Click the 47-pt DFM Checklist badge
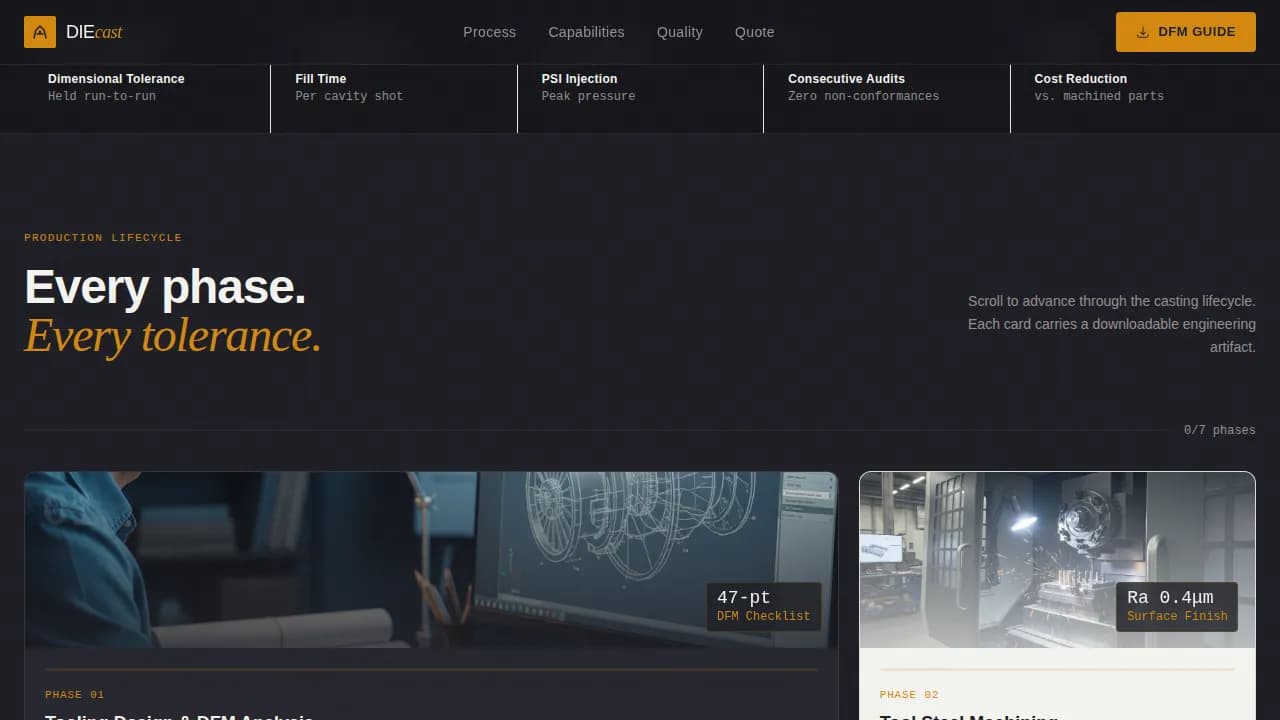 click(x=763, y=606)
